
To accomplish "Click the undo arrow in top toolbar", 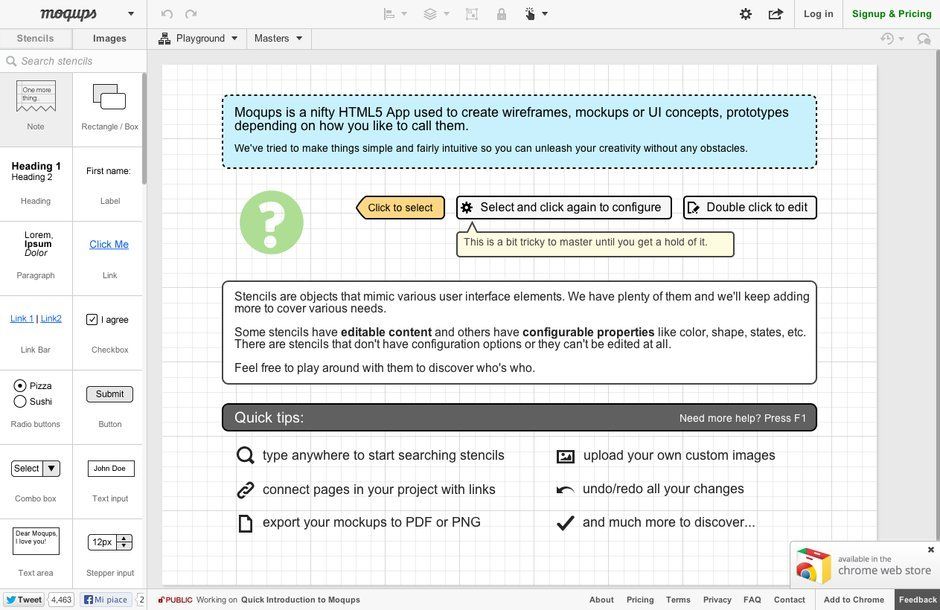I will click(167, 14).
